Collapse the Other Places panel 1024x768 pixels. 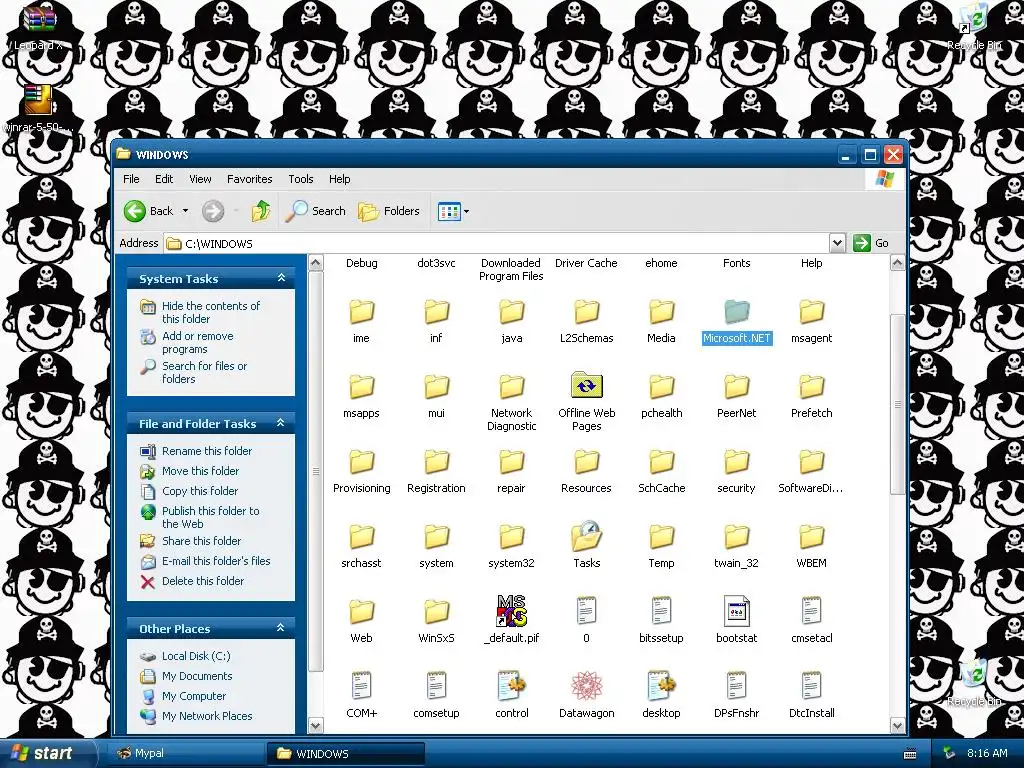pyautogui.click(x=281, y=628)
